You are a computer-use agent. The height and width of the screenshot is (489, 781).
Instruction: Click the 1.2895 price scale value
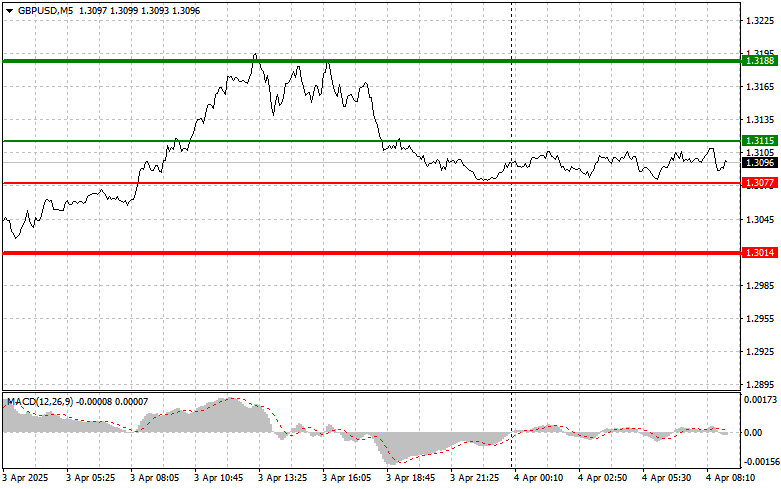pyautogui.click(x=760, y=384)
